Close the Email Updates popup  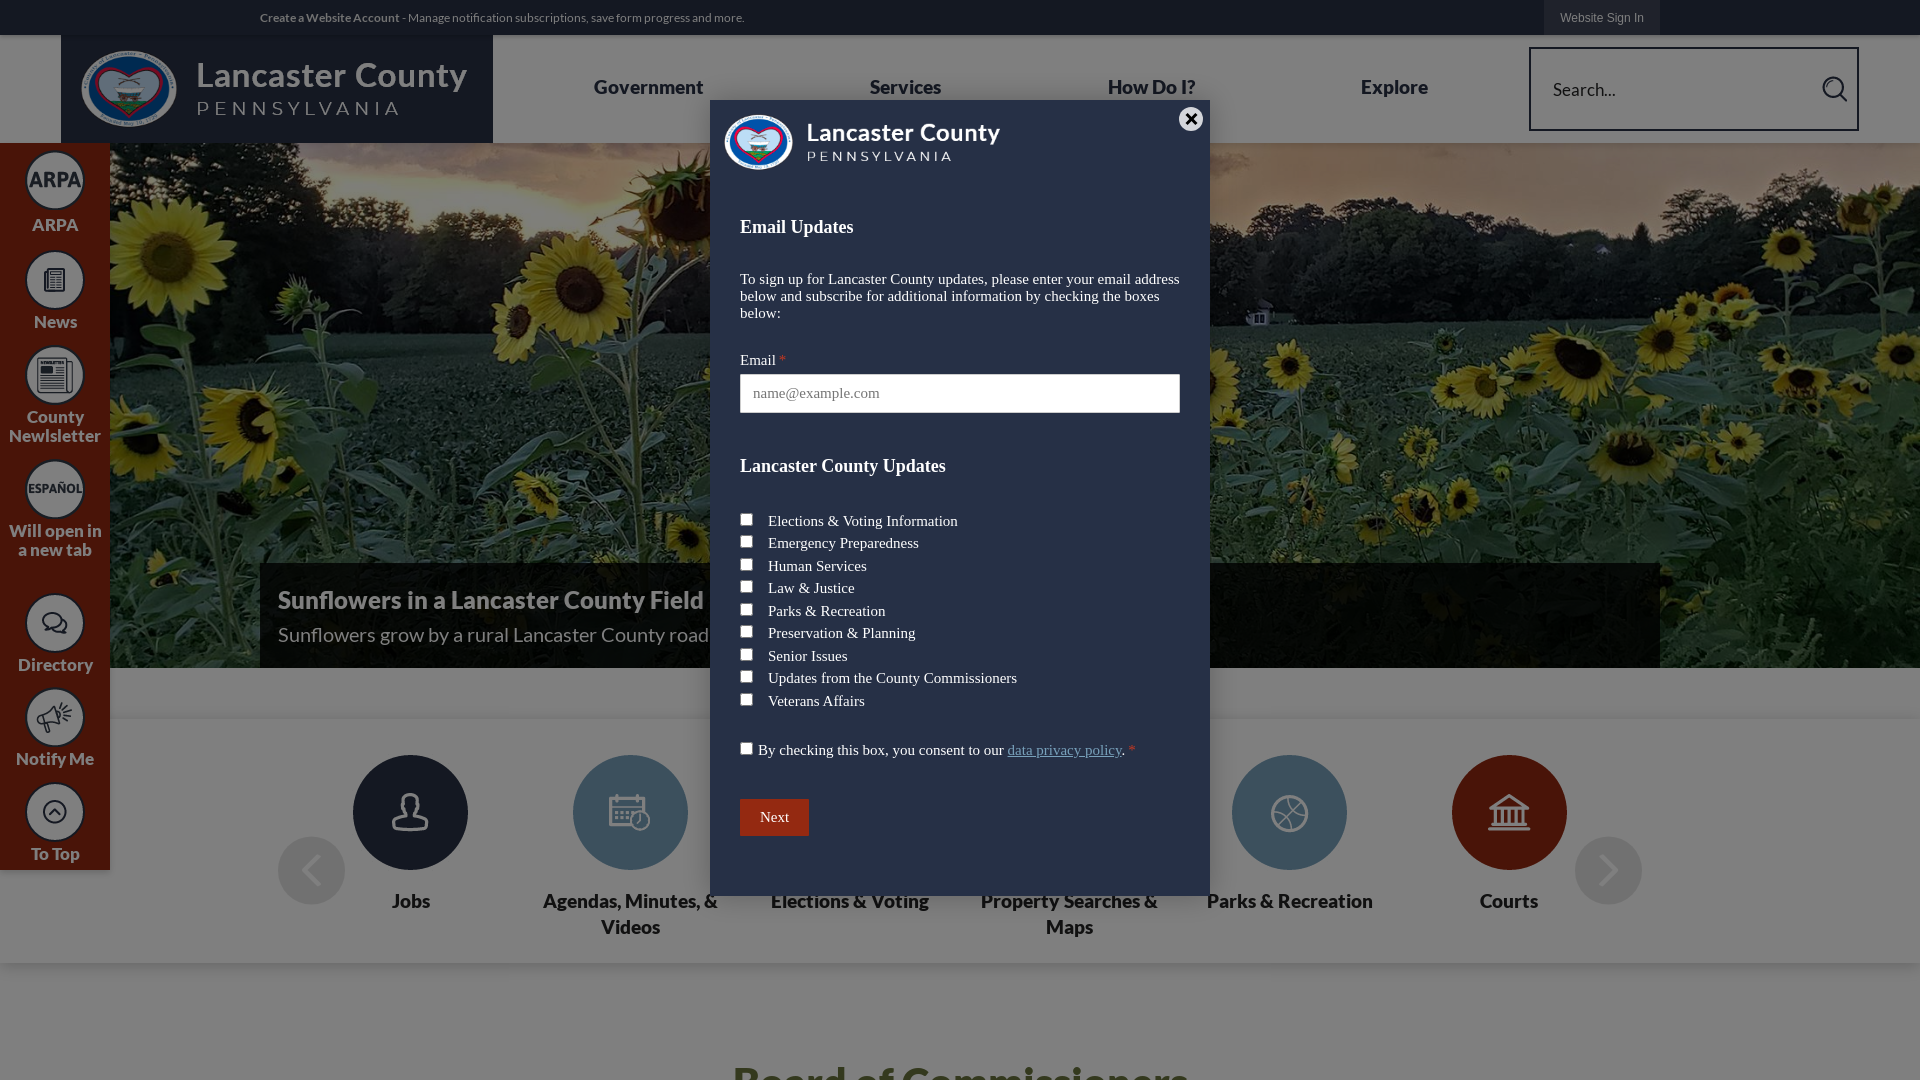(1191, 119)
